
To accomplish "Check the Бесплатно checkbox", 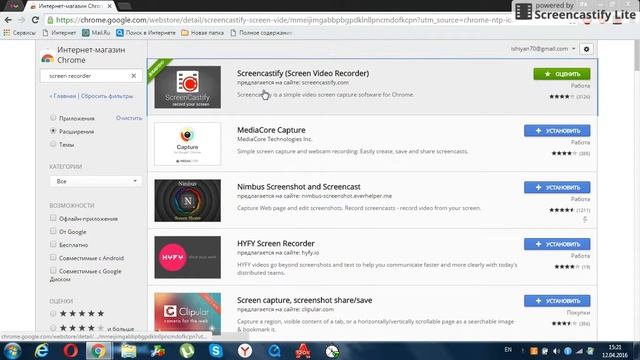I will [53, 244].
